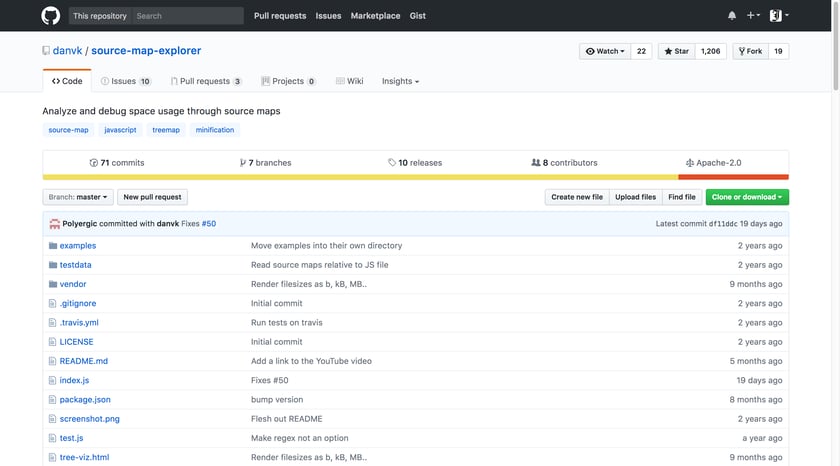Select the minification topic tag
Image resolution: width=840 pixels, height=466 pixels.
tap(215, 130)
